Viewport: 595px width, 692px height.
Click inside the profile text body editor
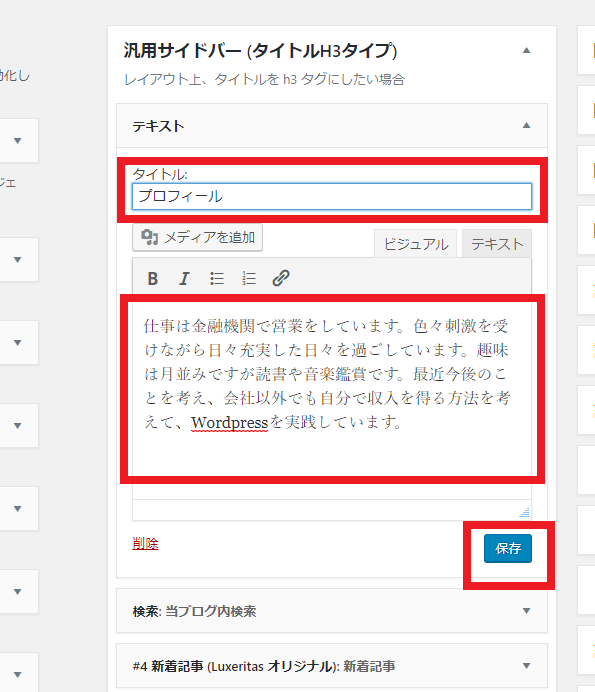tap(332, 388)
